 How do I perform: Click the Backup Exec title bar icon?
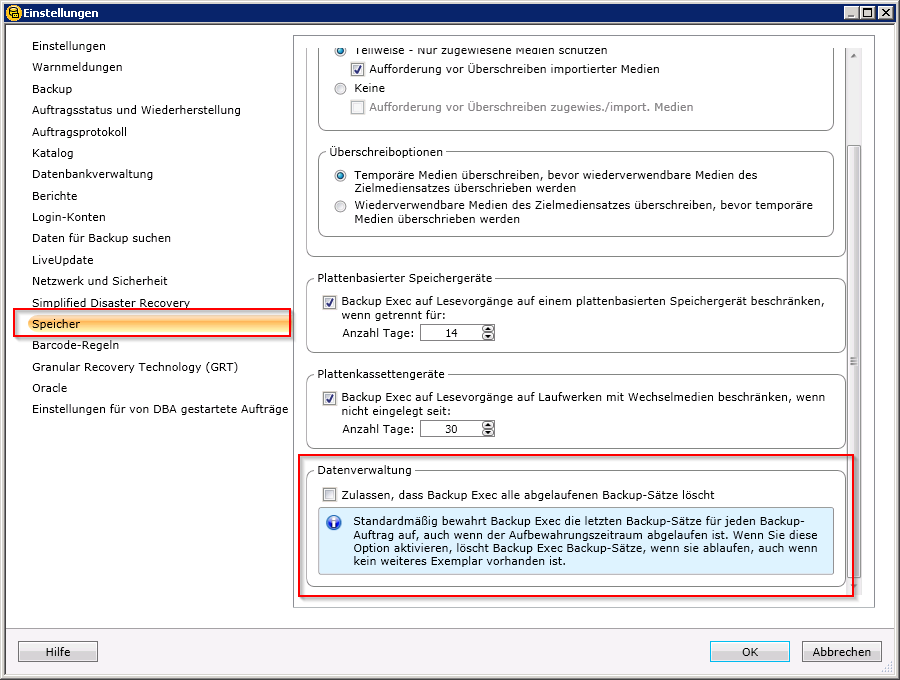click(12, 12)
